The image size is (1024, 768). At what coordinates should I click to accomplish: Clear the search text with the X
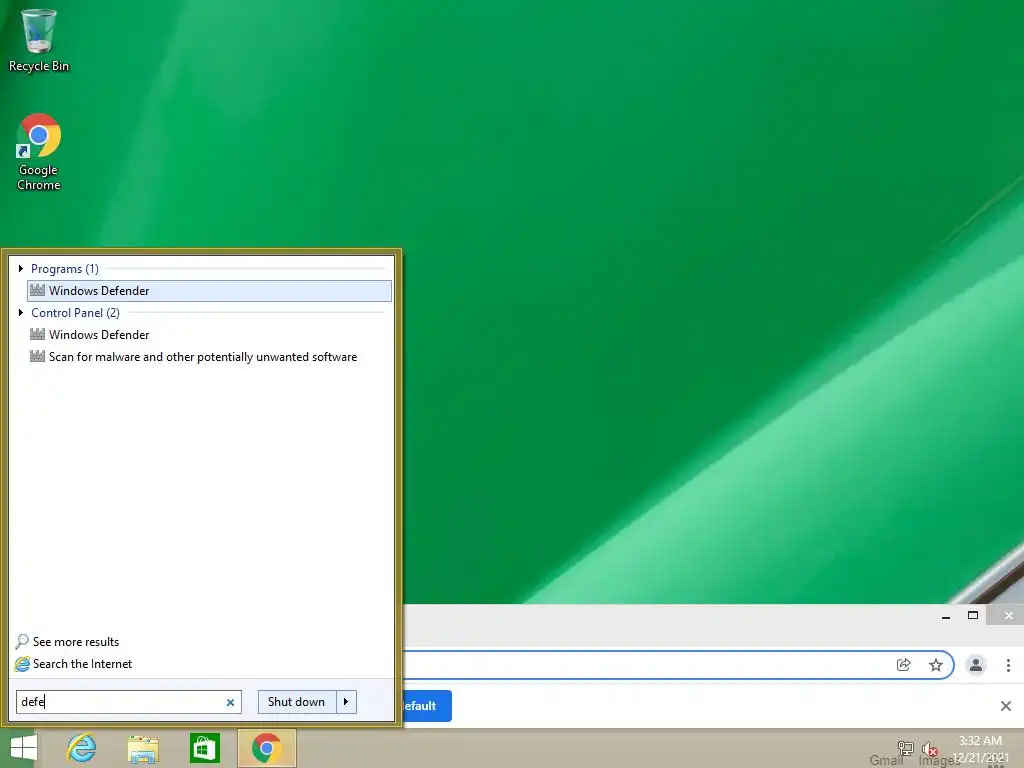click(x=231, y=703)
